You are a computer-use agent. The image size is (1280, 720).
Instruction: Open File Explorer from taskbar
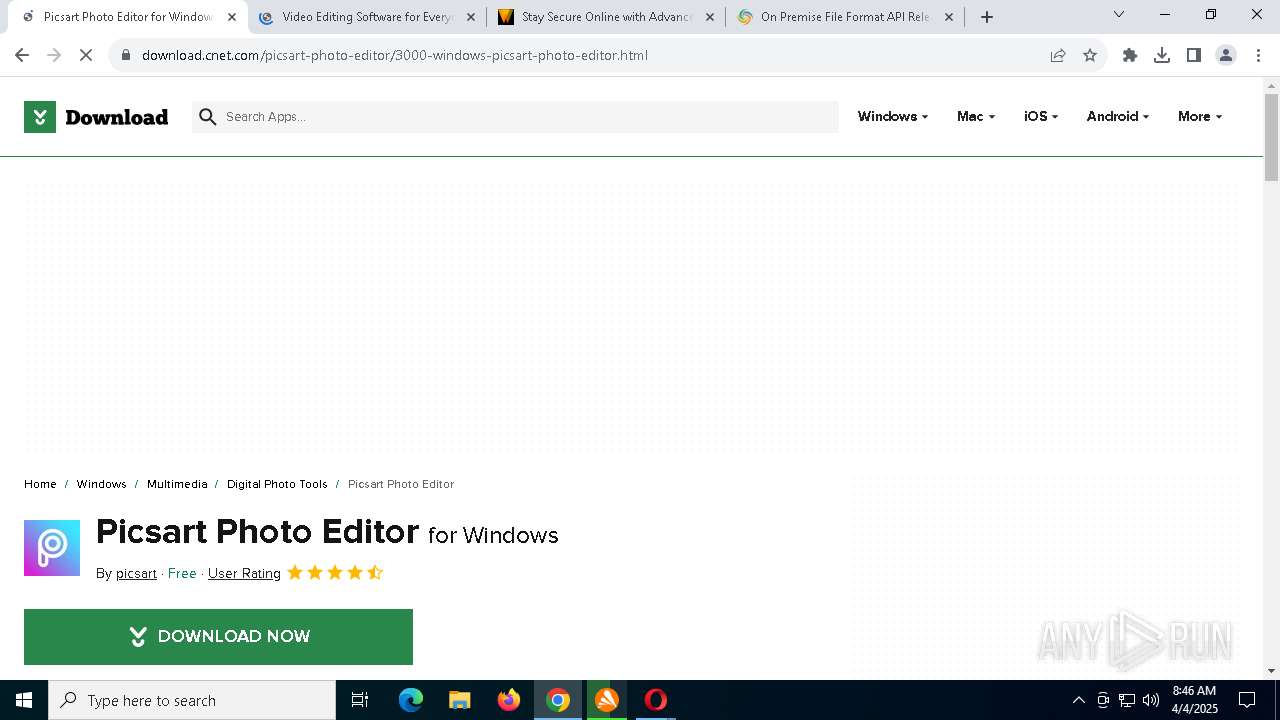coord(460,700)
